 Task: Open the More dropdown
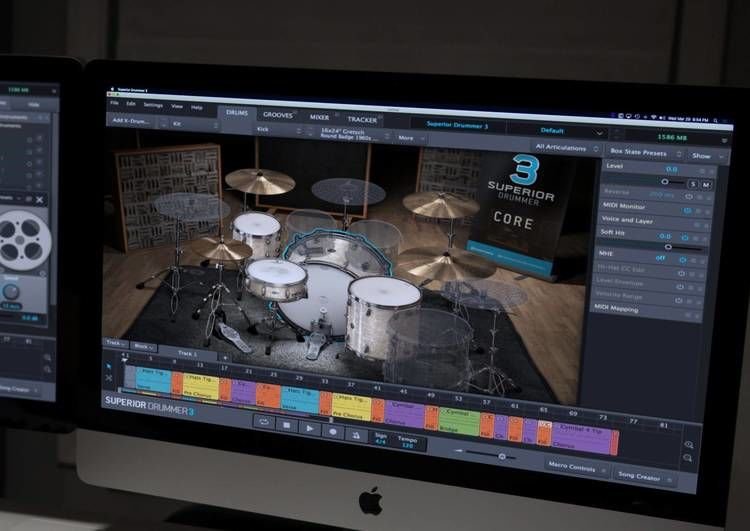pyautogui.click(x=410, y=138)
